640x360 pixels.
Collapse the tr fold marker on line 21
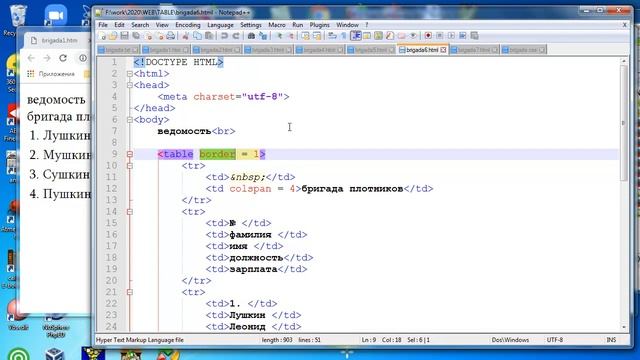pos(129,292)
